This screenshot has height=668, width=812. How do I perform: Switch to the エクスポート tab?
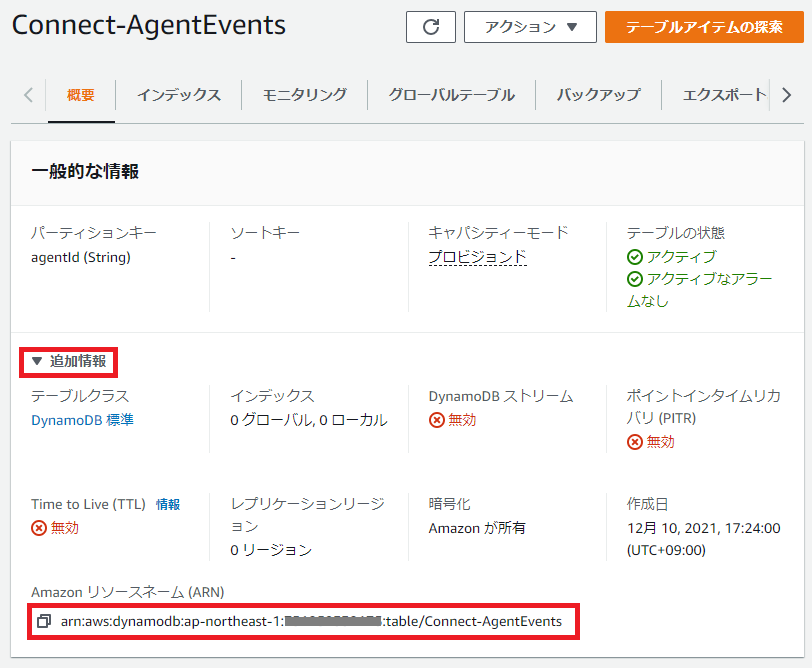[724, 95]
